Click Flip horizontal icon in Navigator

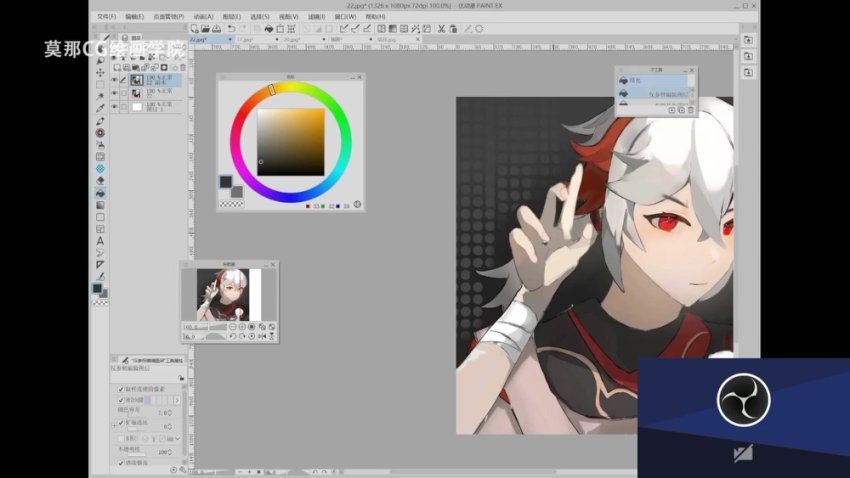click(x=262, y=337)
